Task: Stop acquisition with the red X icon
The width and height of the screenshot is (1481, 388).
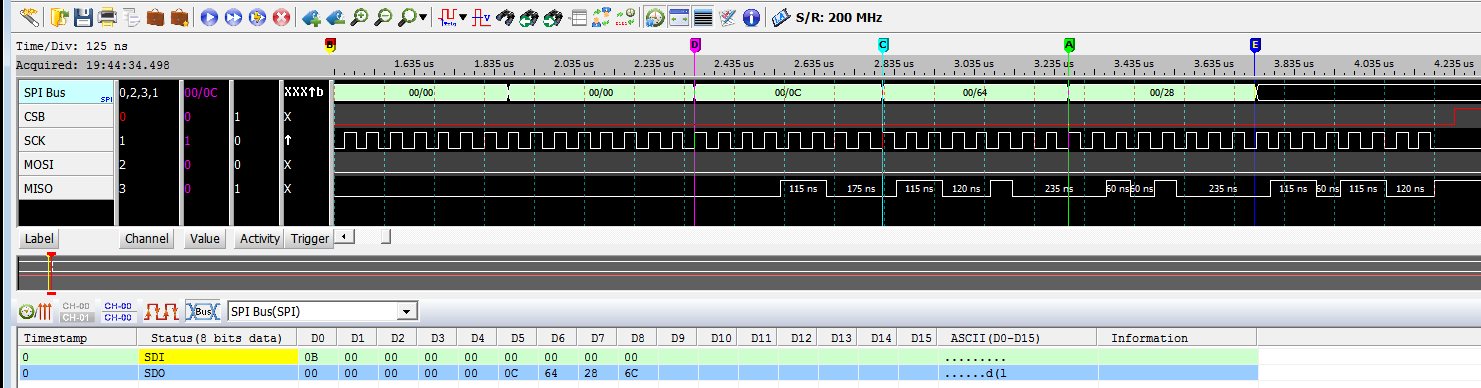Action: (x=281, y=17)
